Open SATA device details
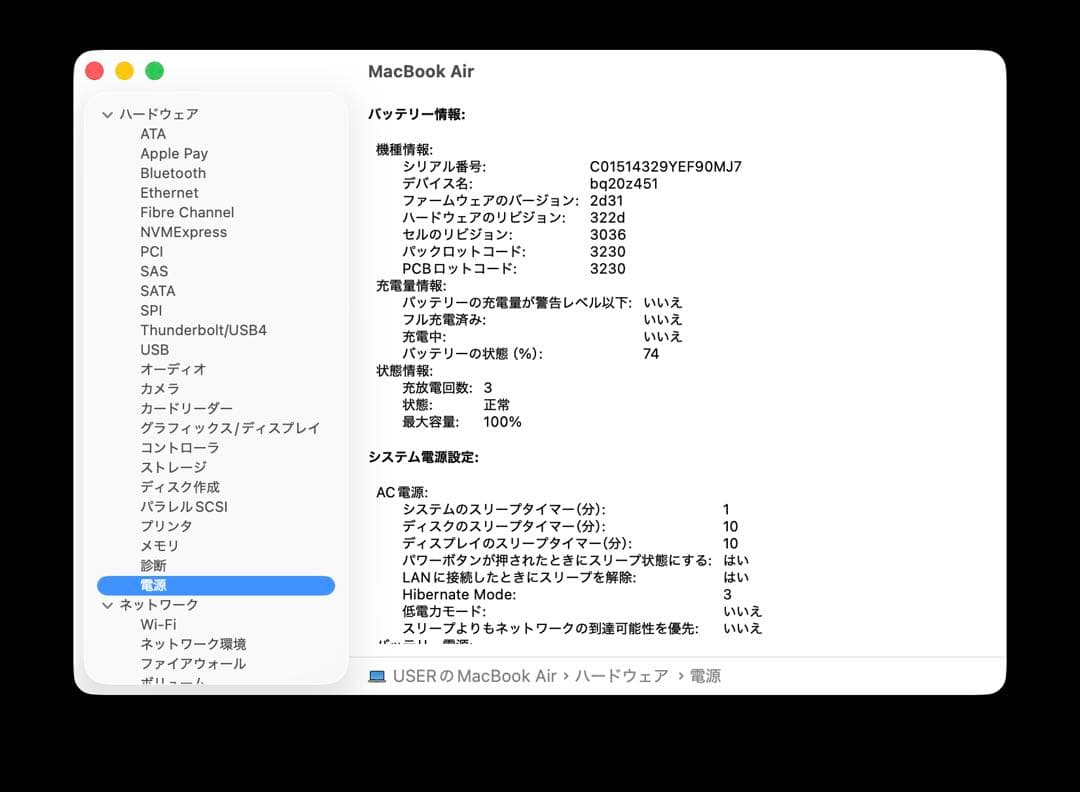Viewport: 1080px width, 792px height. (x=157, y=290)
